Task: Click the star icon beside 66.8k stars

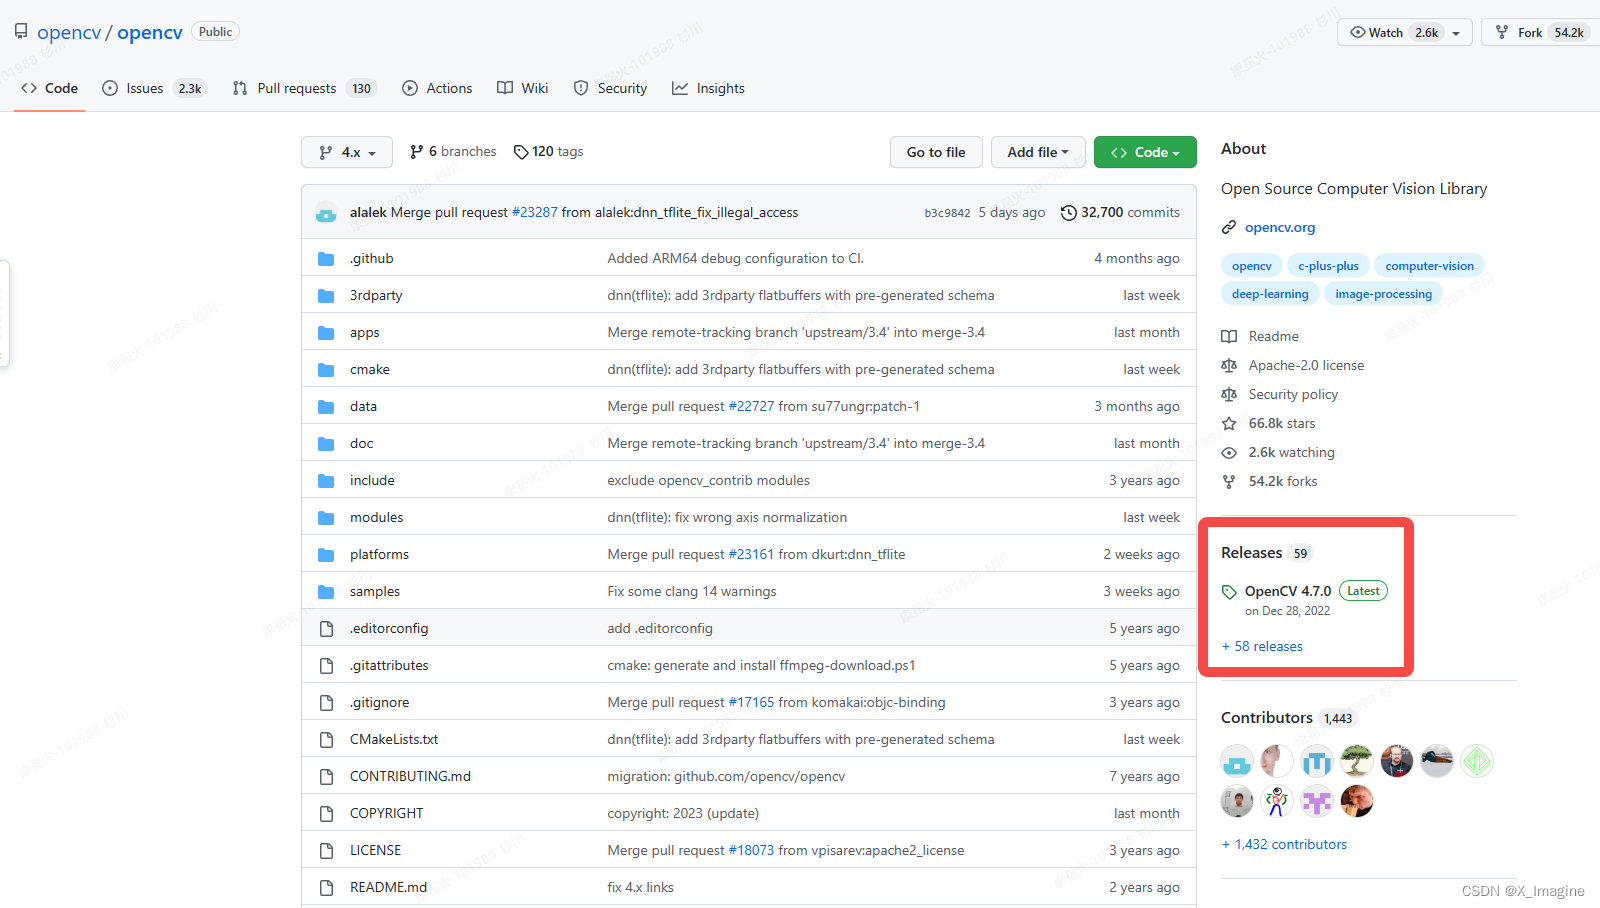Action: coord(1229,424)
